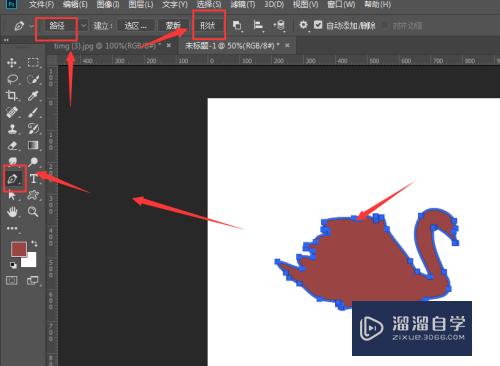Select the Pen tool in toolbox

click(x=13, y=179)
